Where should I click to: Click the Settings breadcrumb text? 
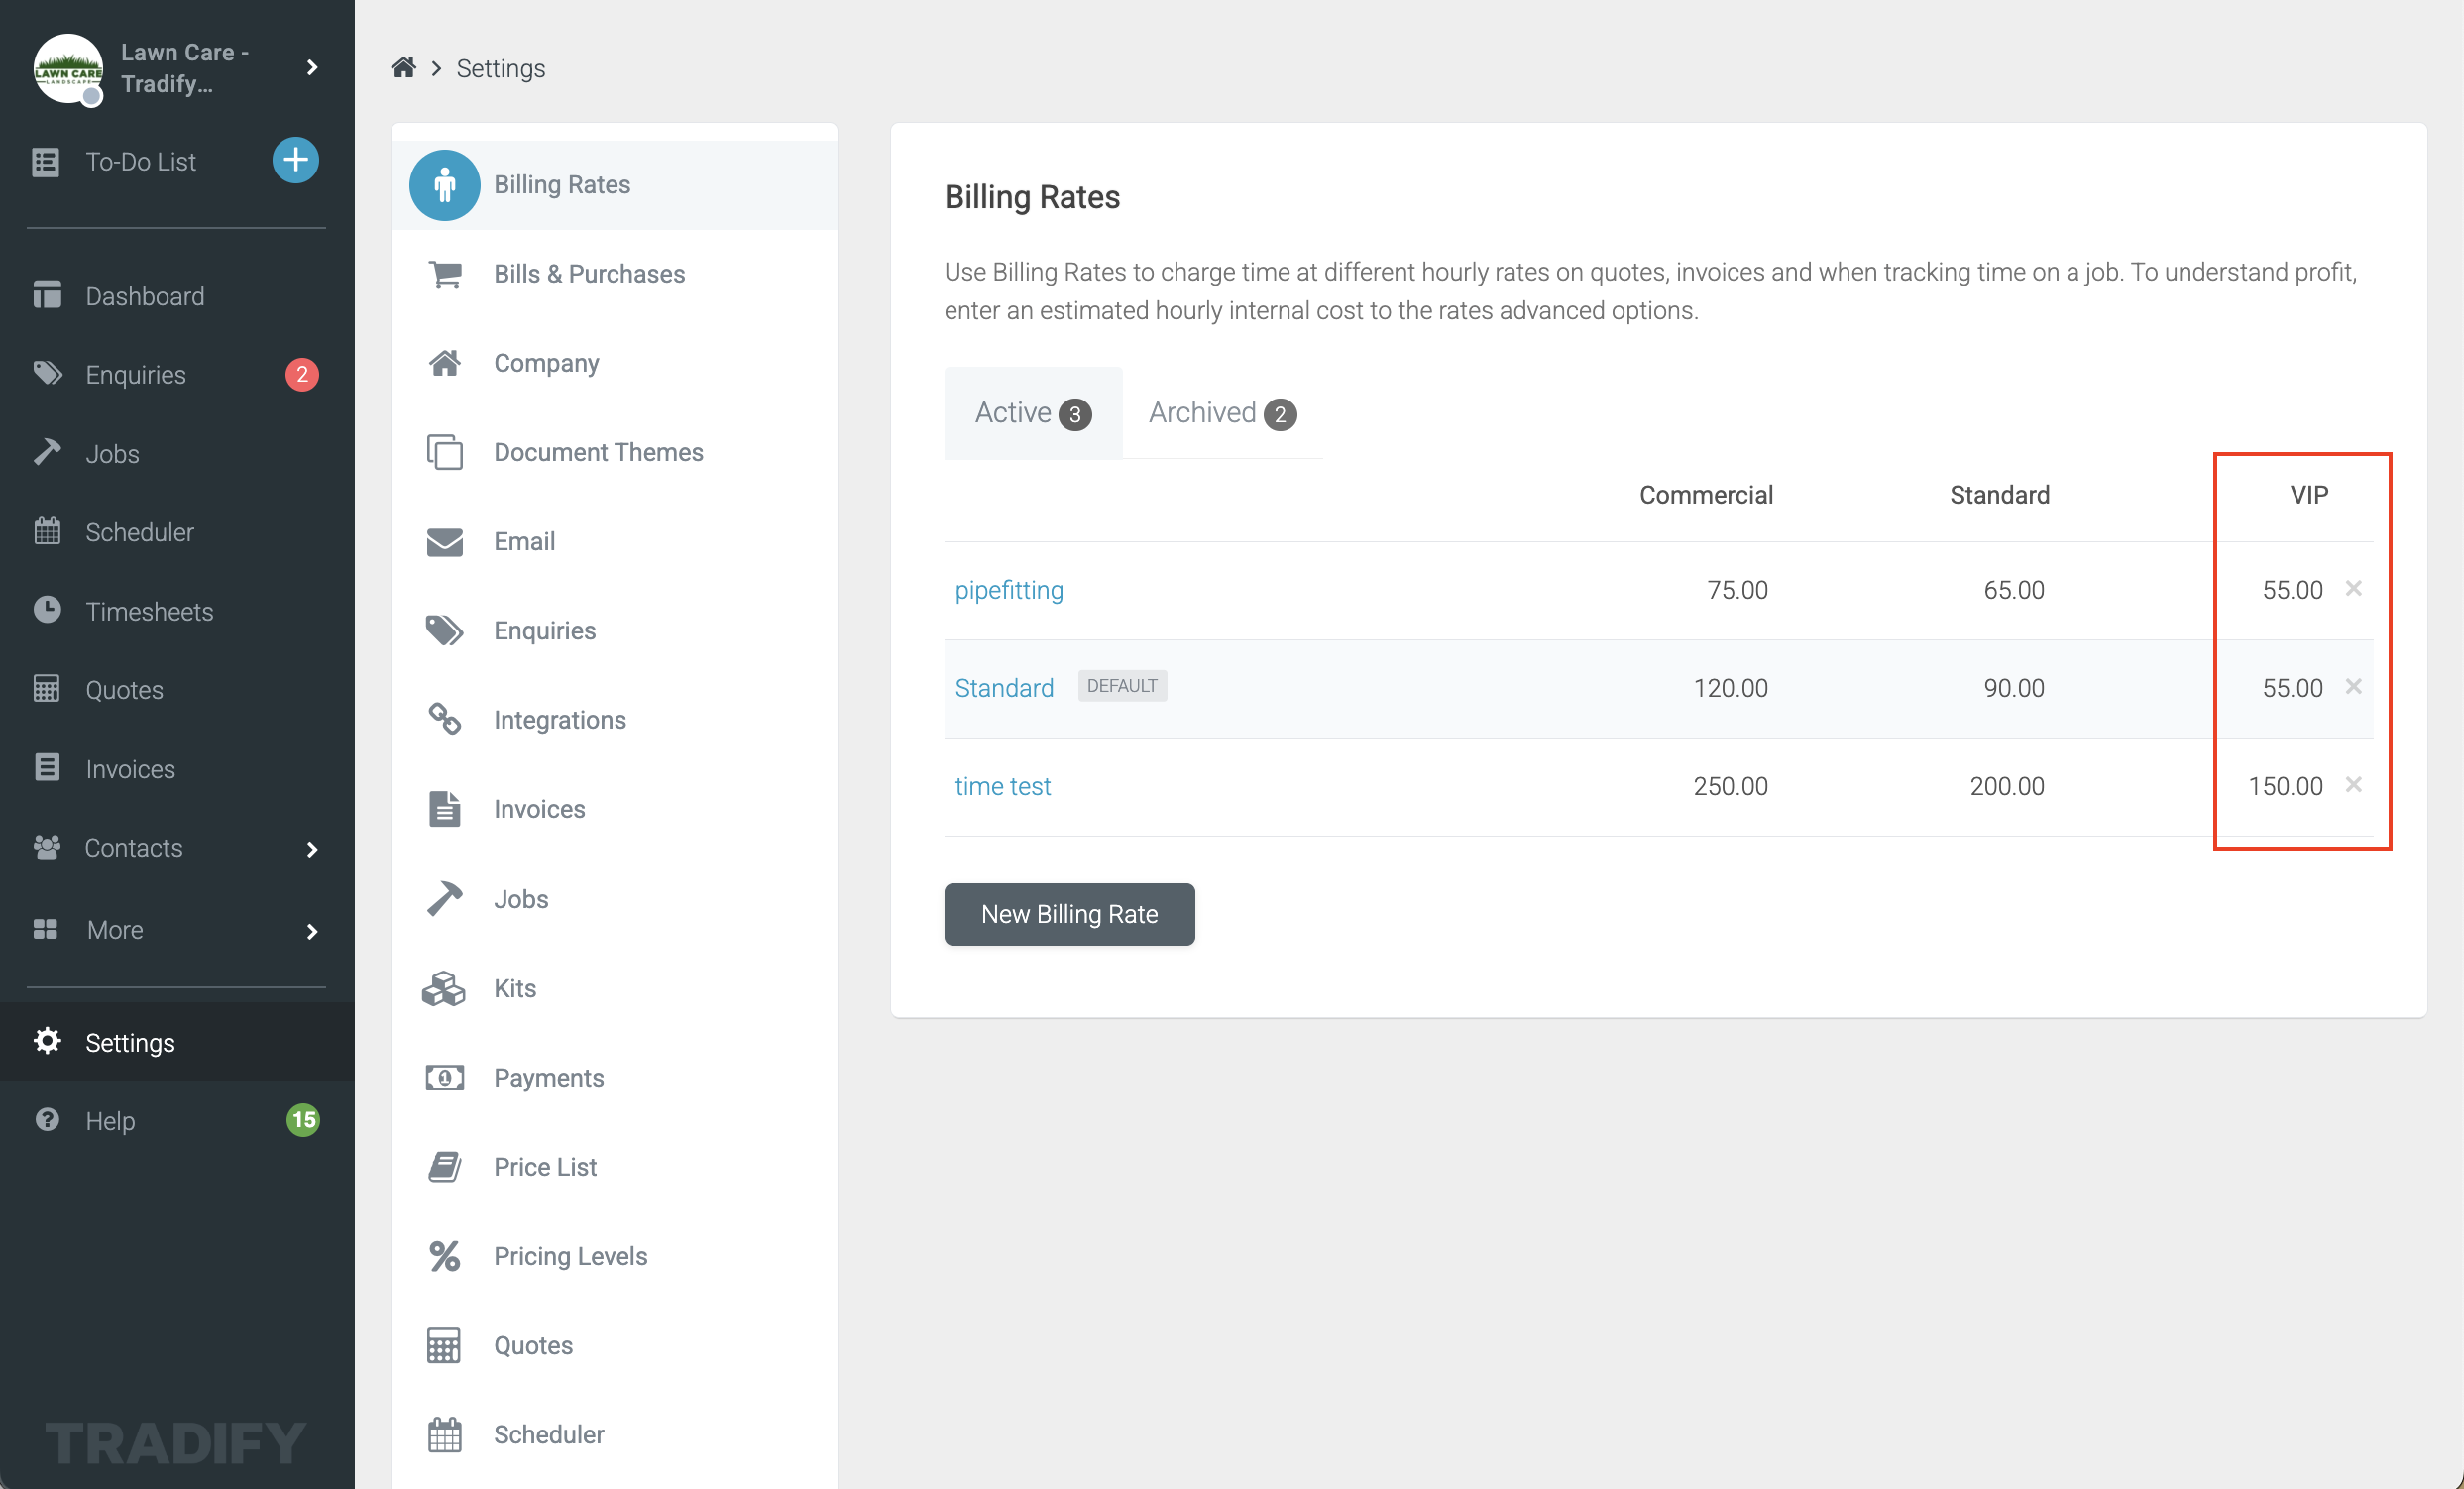501,68
